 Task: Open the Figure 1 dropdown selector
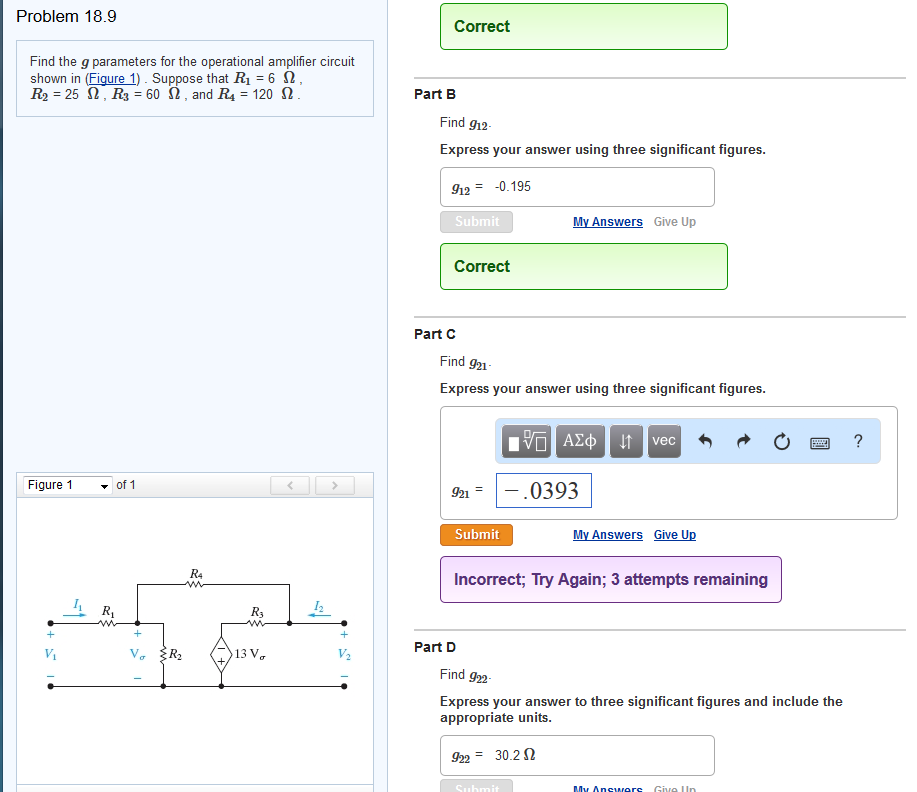pos(66,484)
